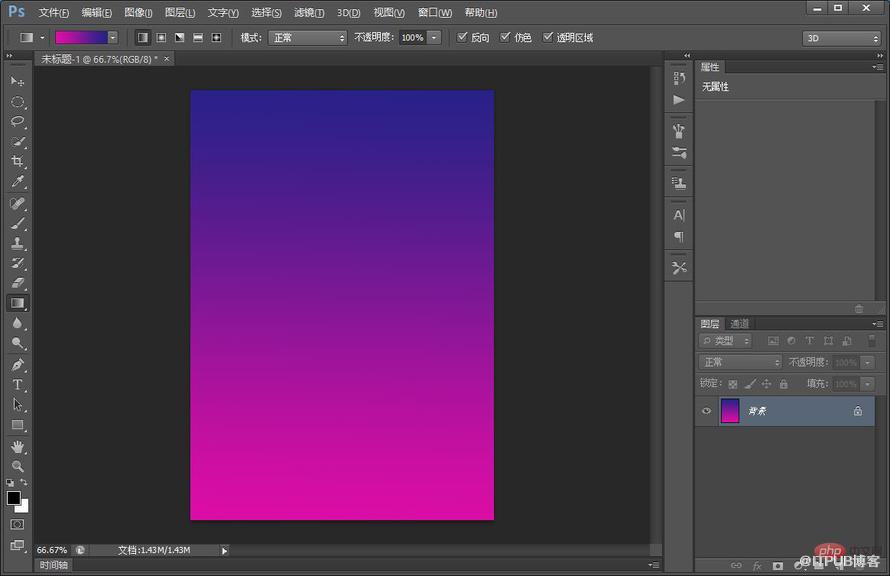The width and height of the screenshot is (890, 576).
Task: Select the Hand tool
Action: coord(17,447)
